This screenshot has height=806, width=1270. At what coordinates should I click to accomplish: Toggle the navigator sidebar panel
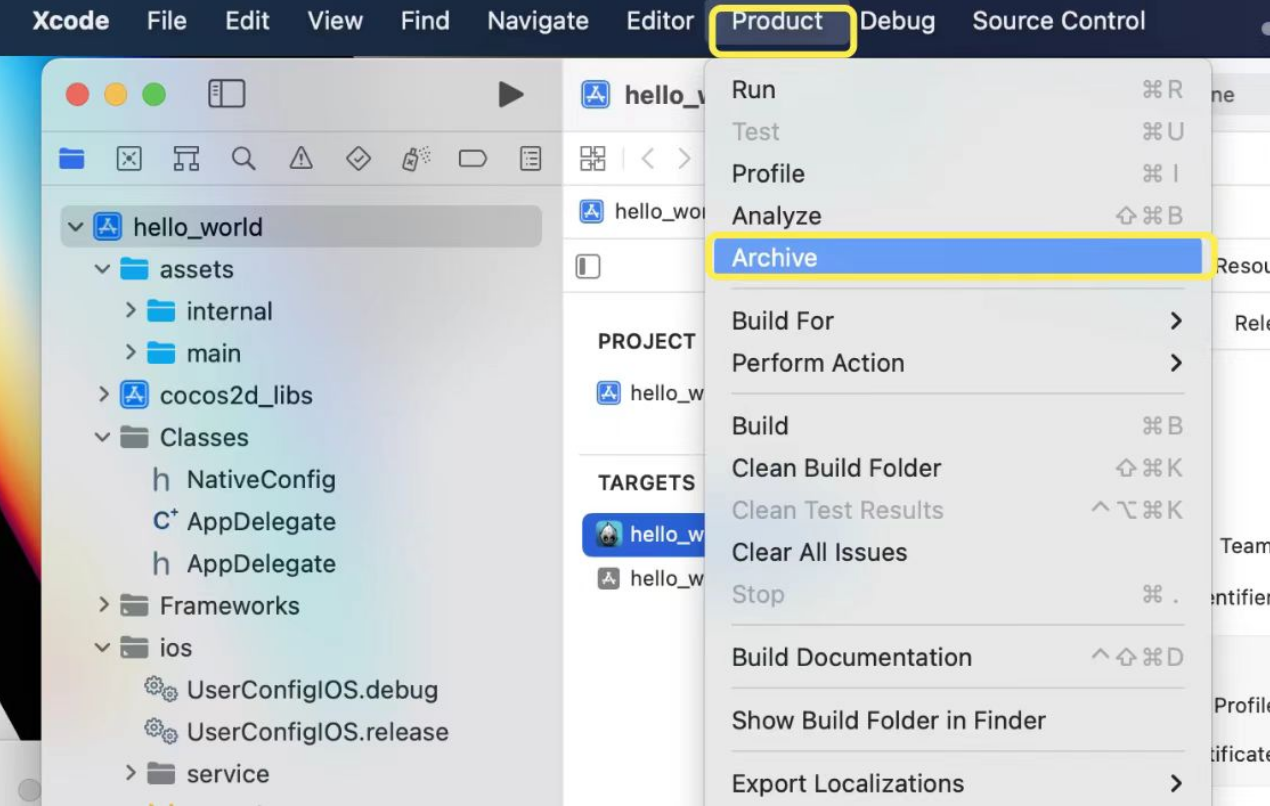[x=226, y=94]
